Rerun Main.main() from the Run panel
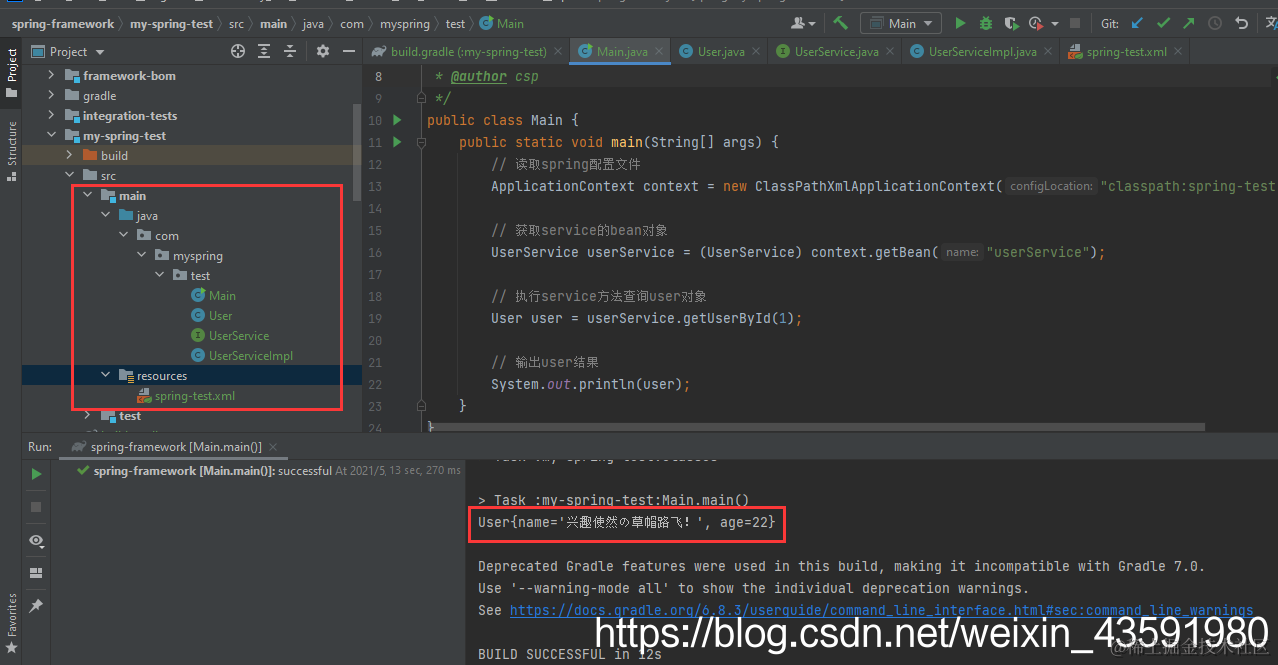 click(x=36, y=474)
